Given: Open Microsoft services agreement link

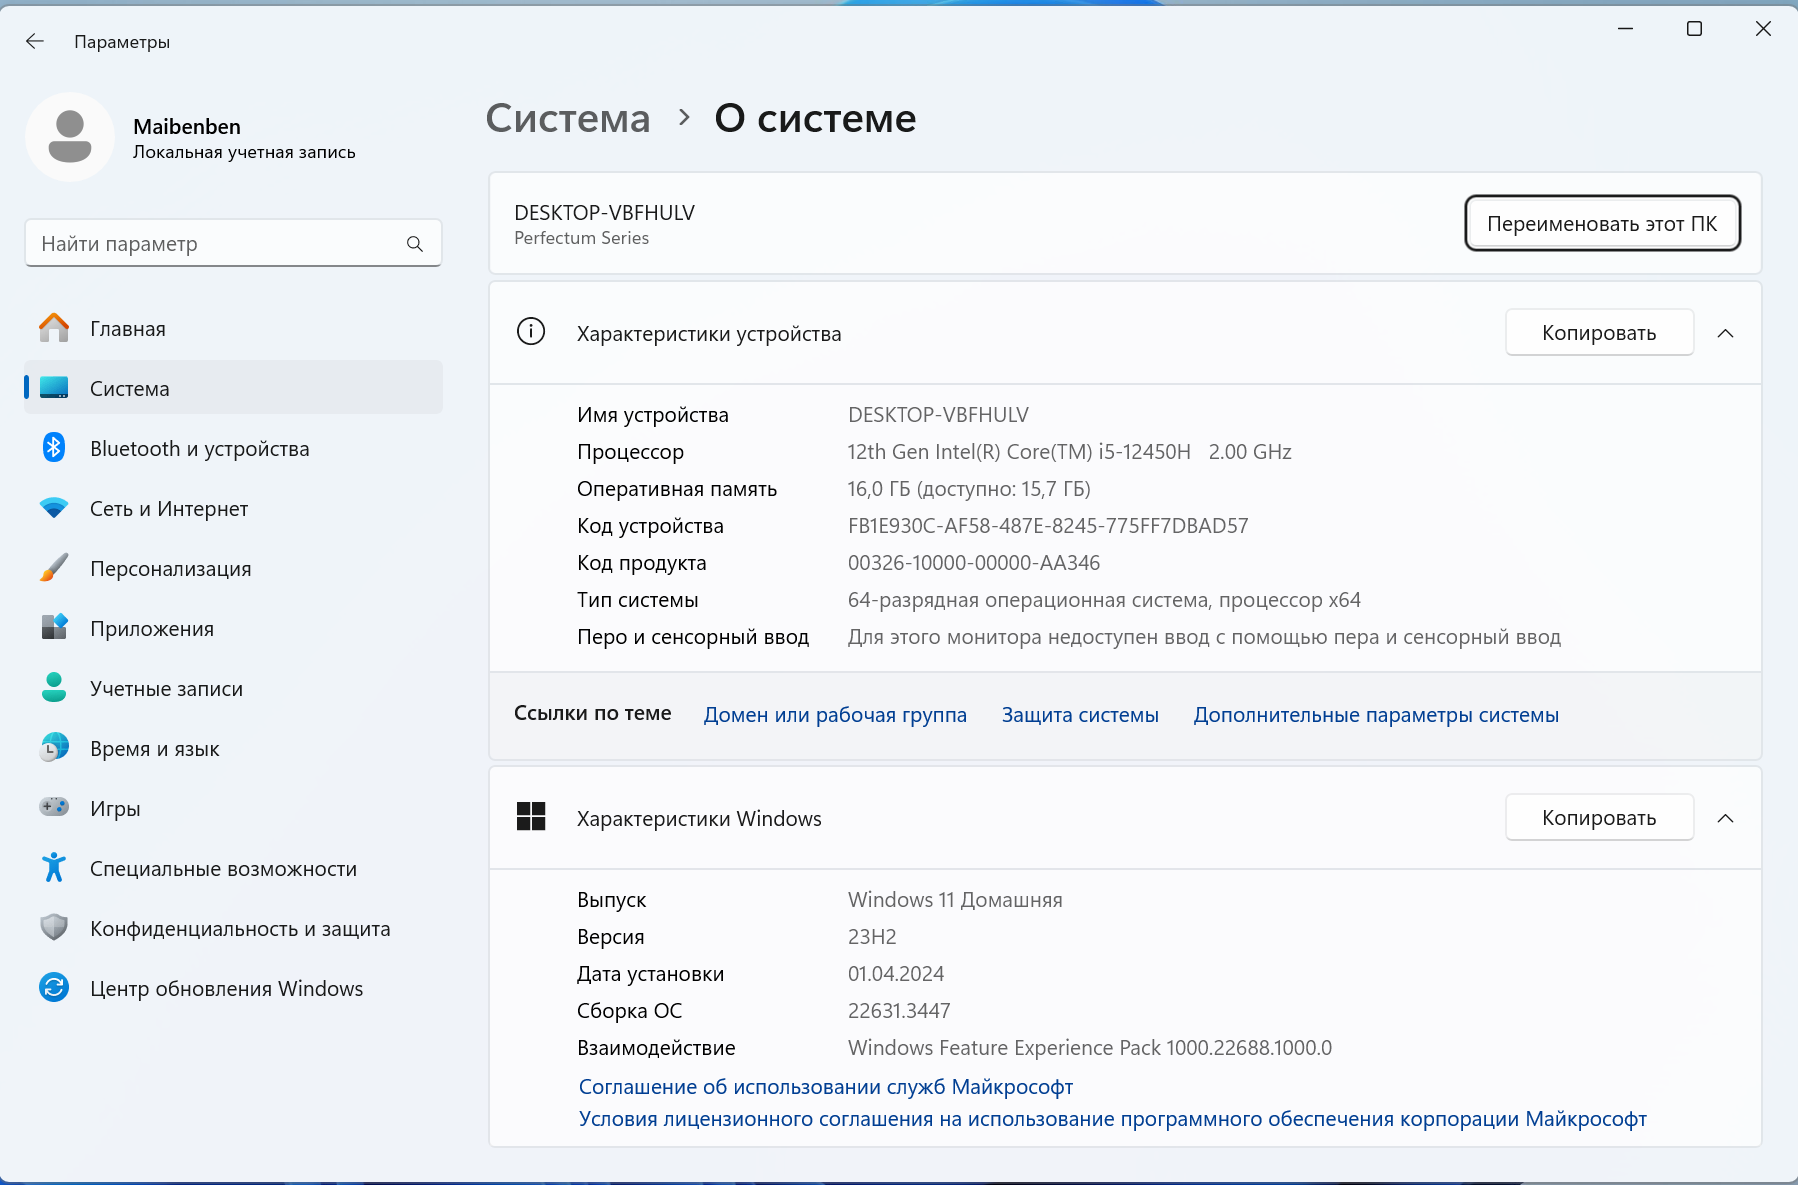Looking at the screenshot, I should (x=826, y=1087).
